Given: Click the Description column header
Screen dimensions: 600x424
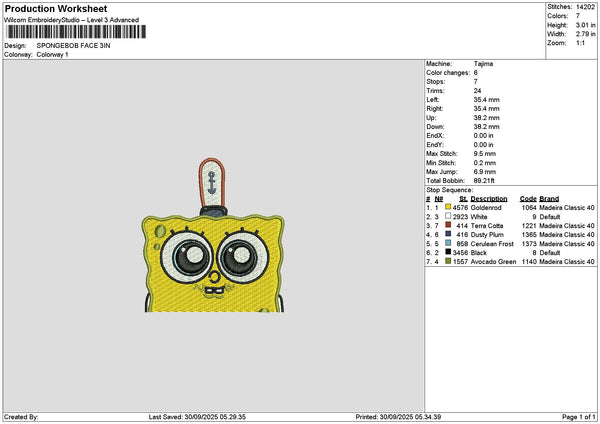Looking at the screenshot, I should (x=489, y=199).
